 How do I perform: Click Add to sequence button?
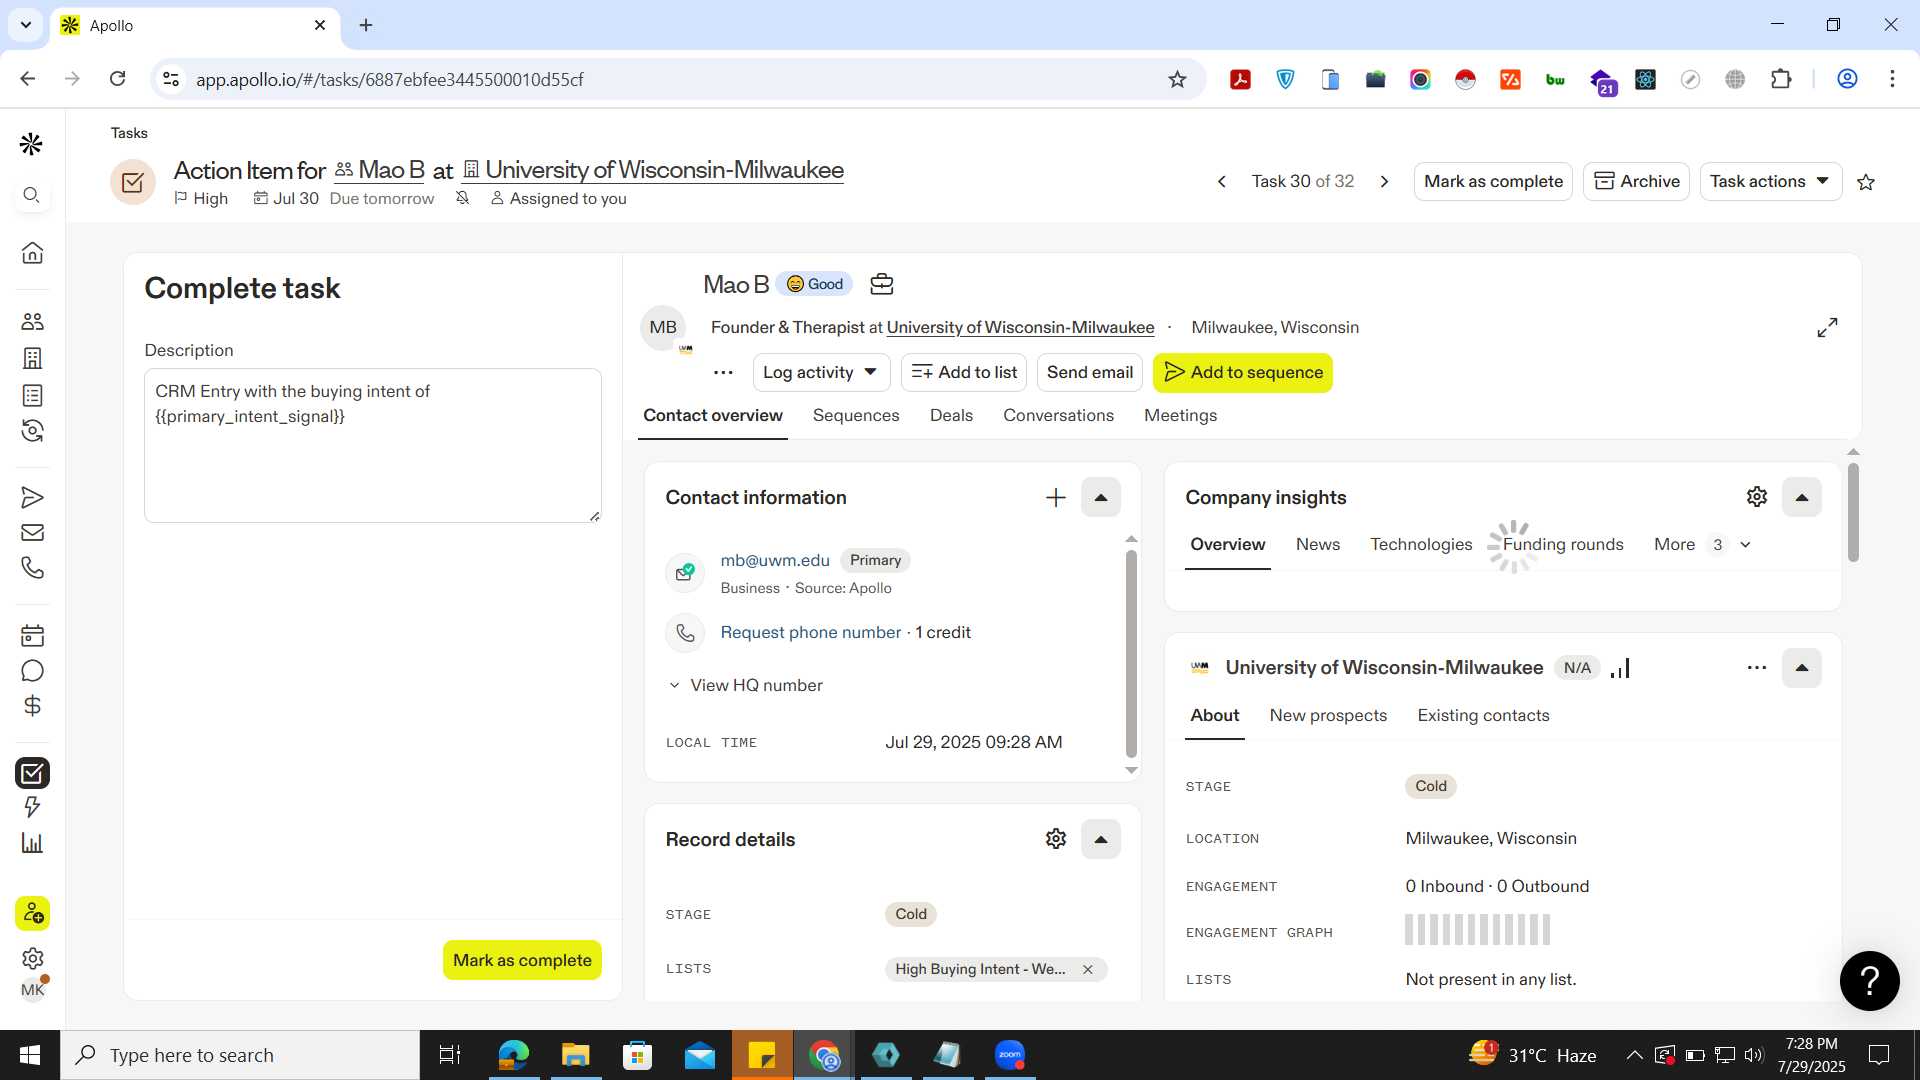(x=1242, y=373)
